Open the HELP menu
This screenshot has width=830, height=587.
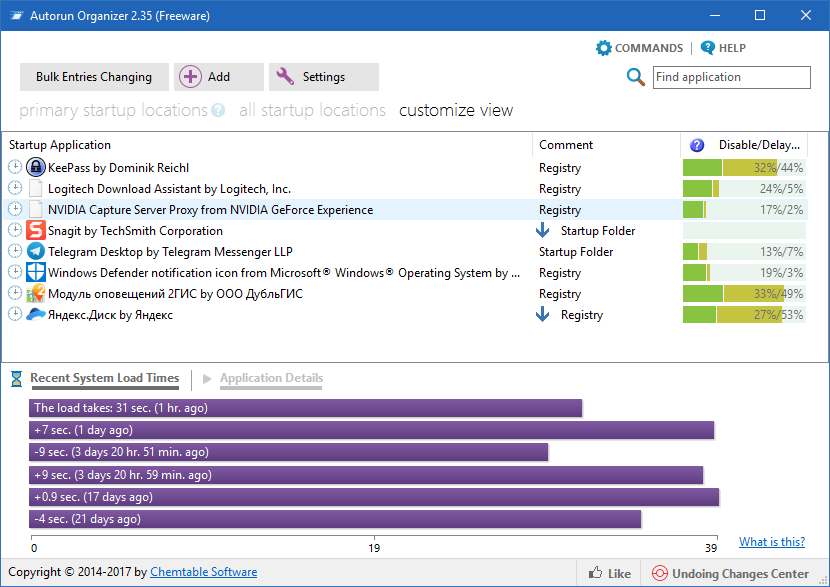pyautogui.click(x=724, y=48)
